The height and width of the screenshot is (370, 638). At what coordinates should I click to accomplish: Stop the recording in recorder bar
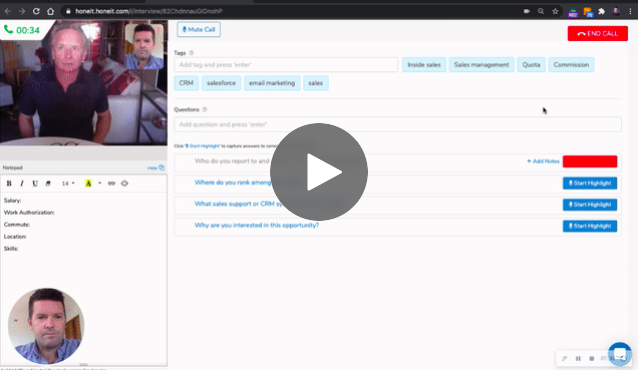[592, 359]
